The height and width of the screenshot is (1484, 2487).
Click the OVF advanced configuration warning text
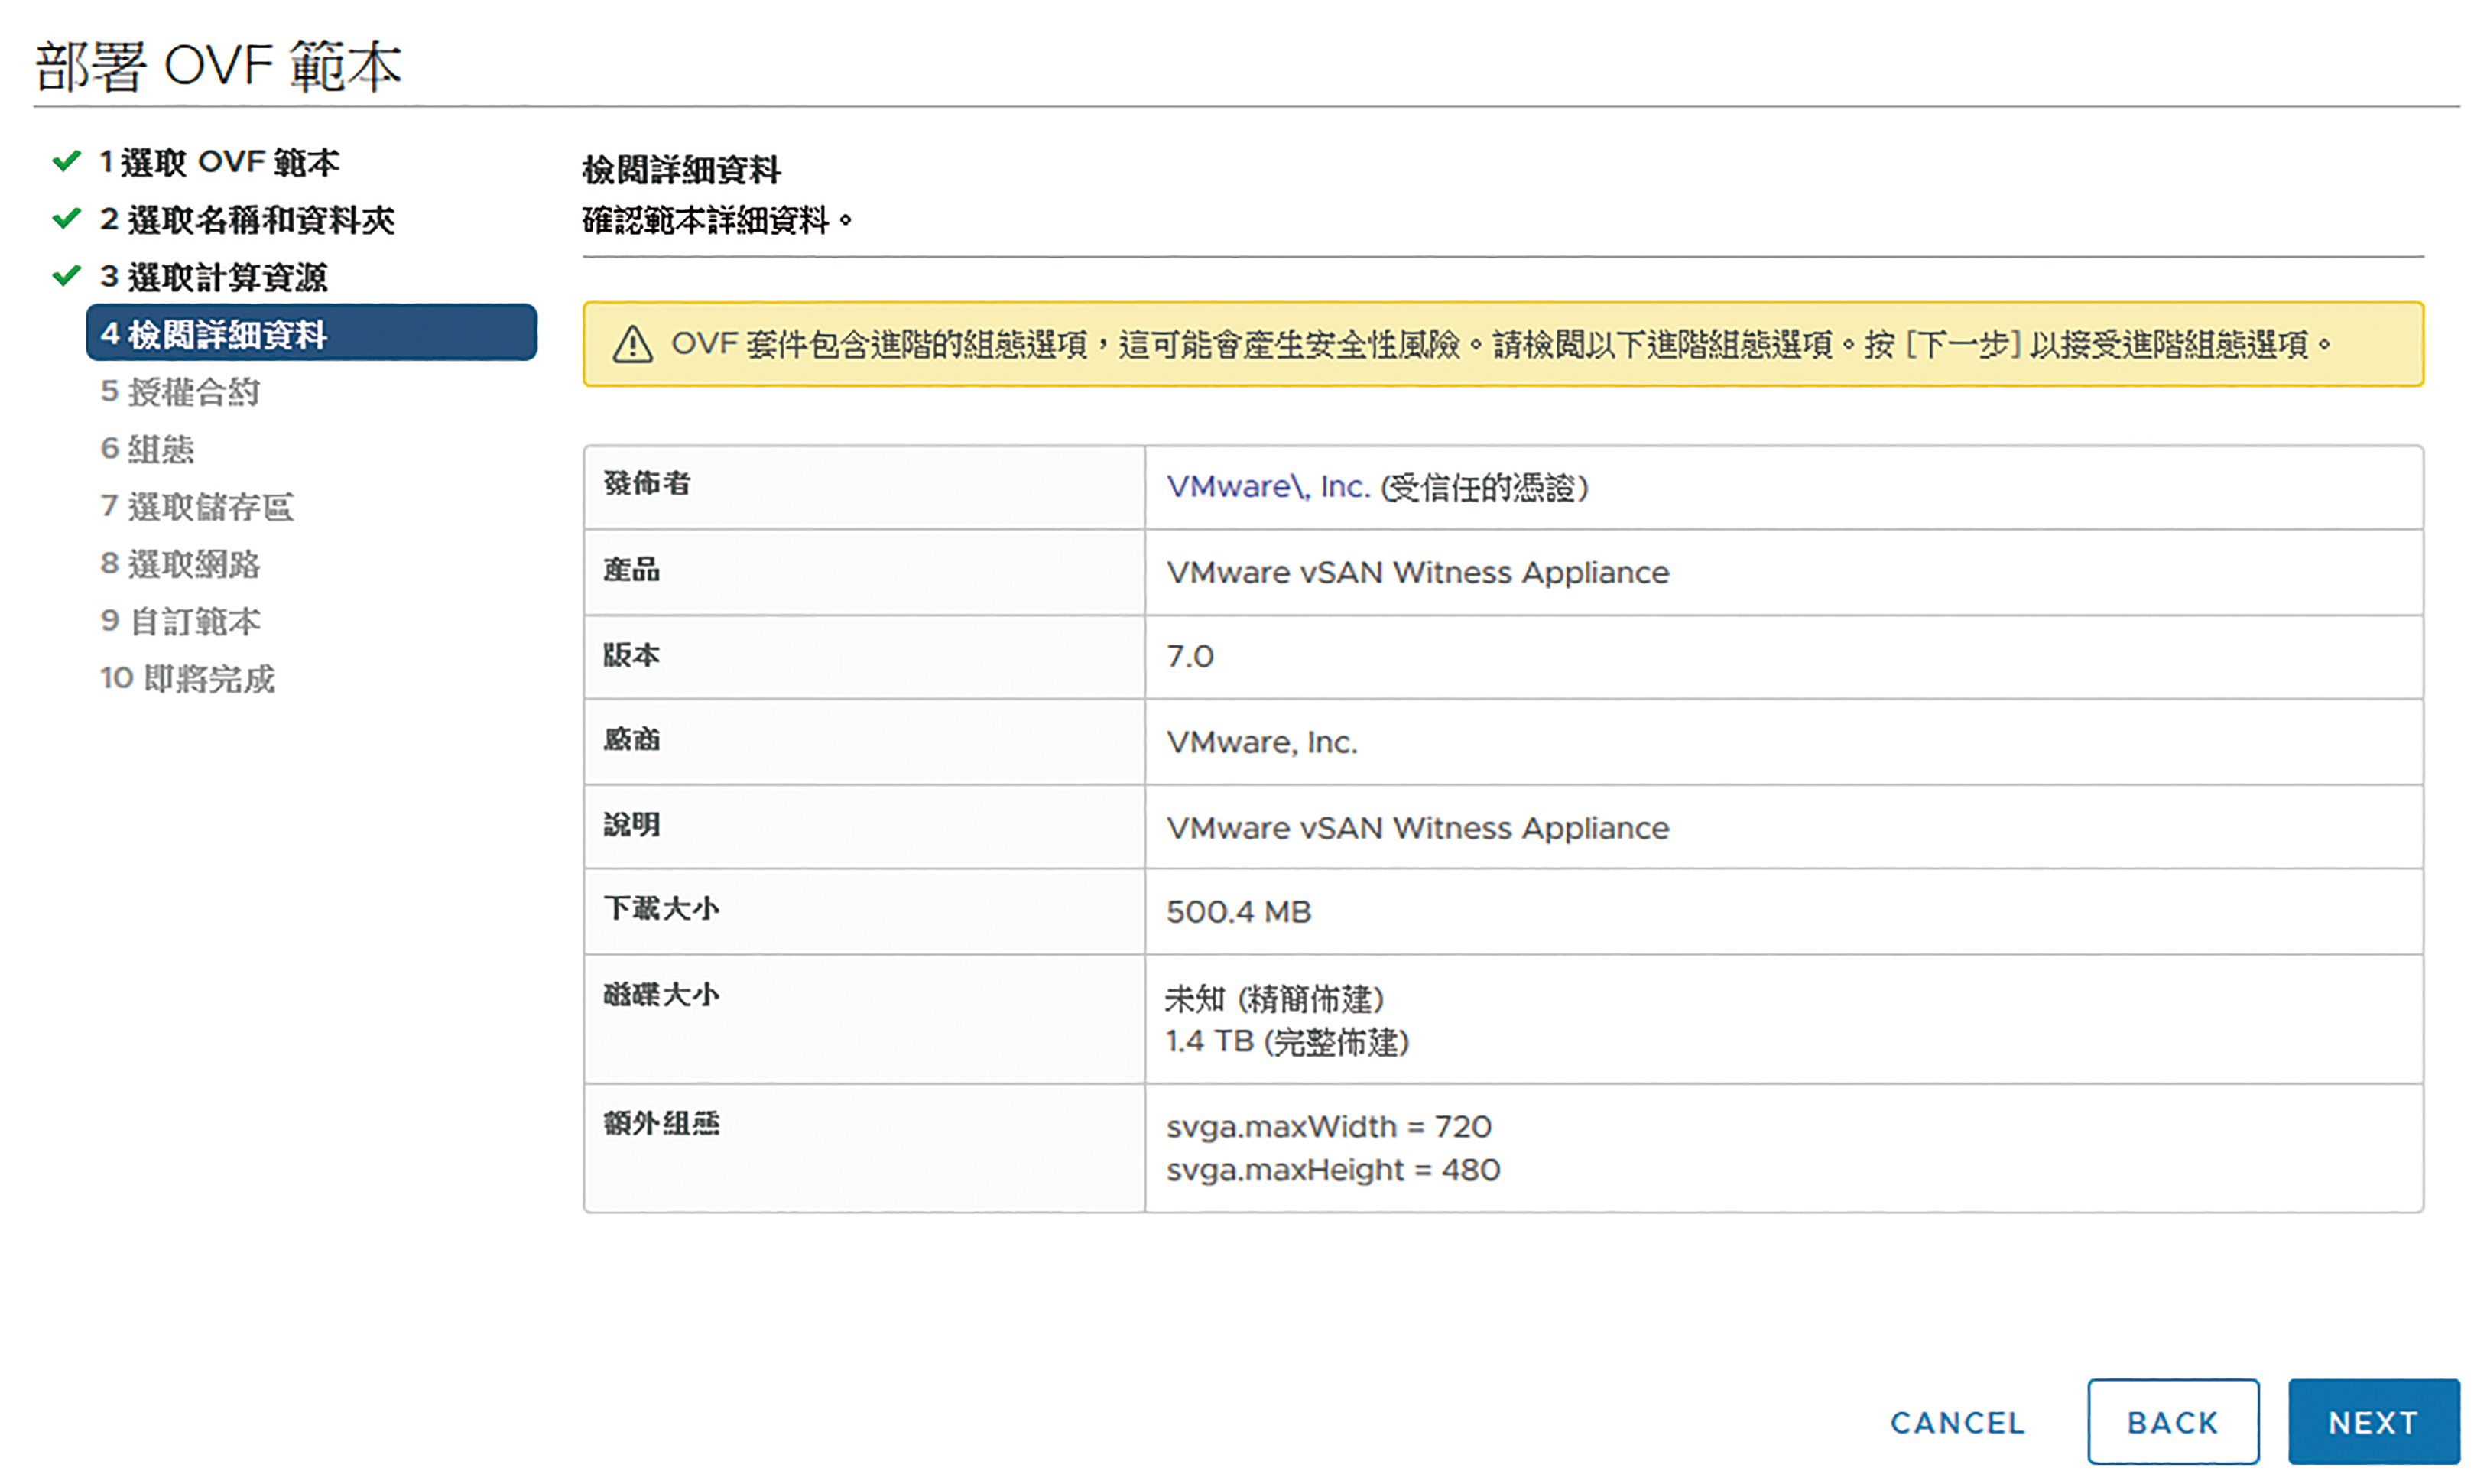pyautogui.click(x=1501, y=344)
